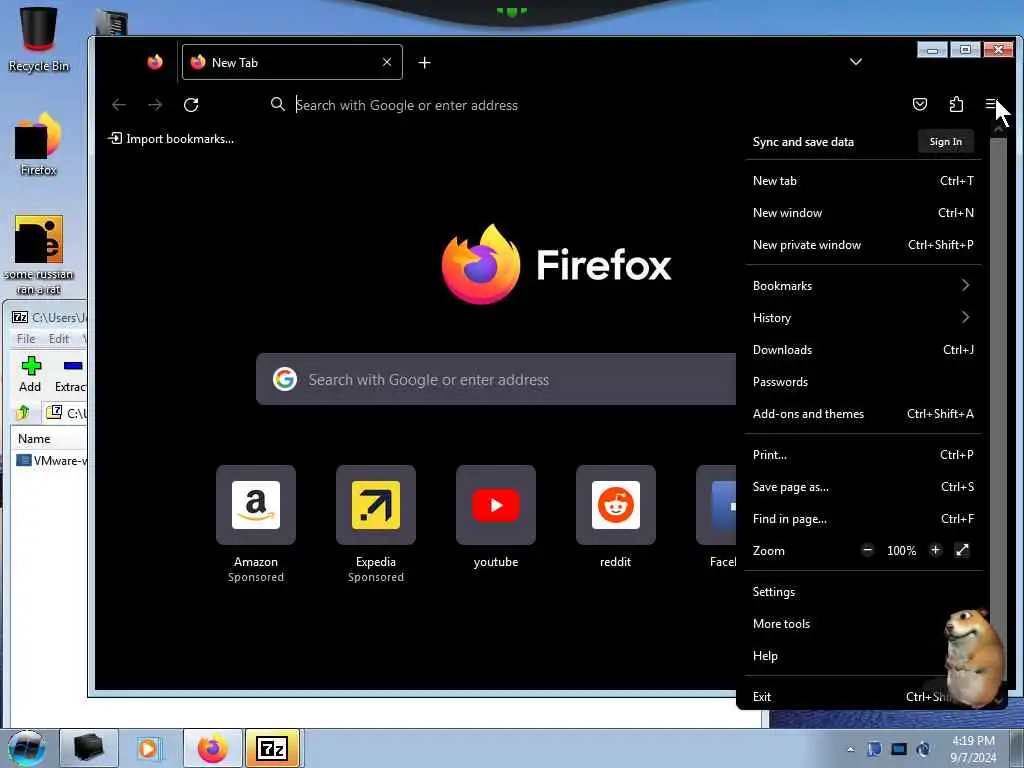Click the black box taskbar icon

pos(89,748)
